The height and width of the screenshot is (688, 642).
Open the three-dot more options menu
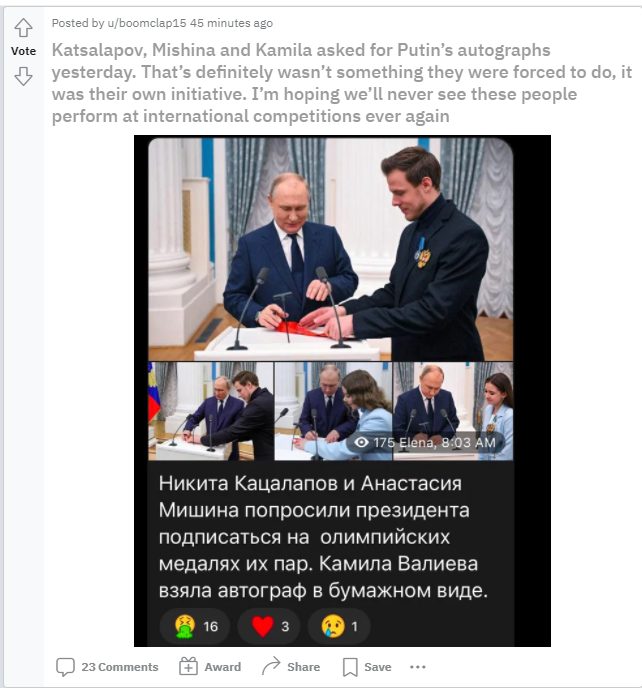coord(417,667)
